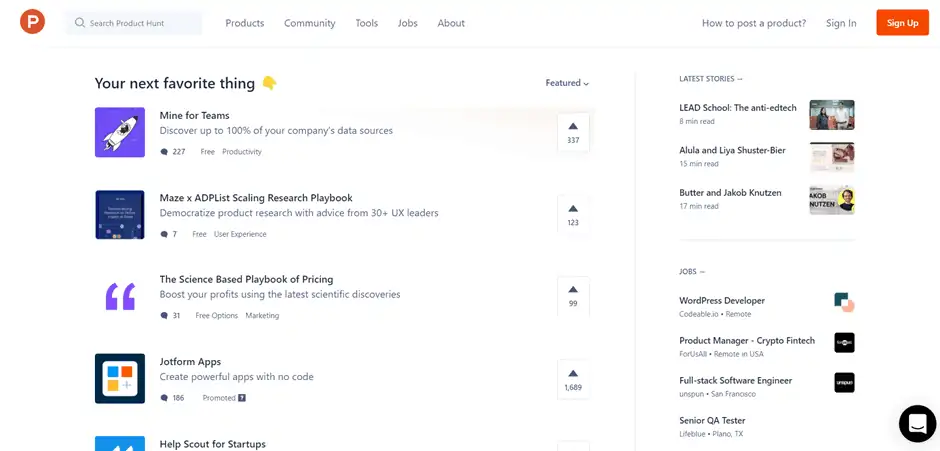Image resolution: width=940 pixels, height=451 pixels.
Task: Click the Mine for Teams rocket thumbnail
Action: (x=120, y=132)
